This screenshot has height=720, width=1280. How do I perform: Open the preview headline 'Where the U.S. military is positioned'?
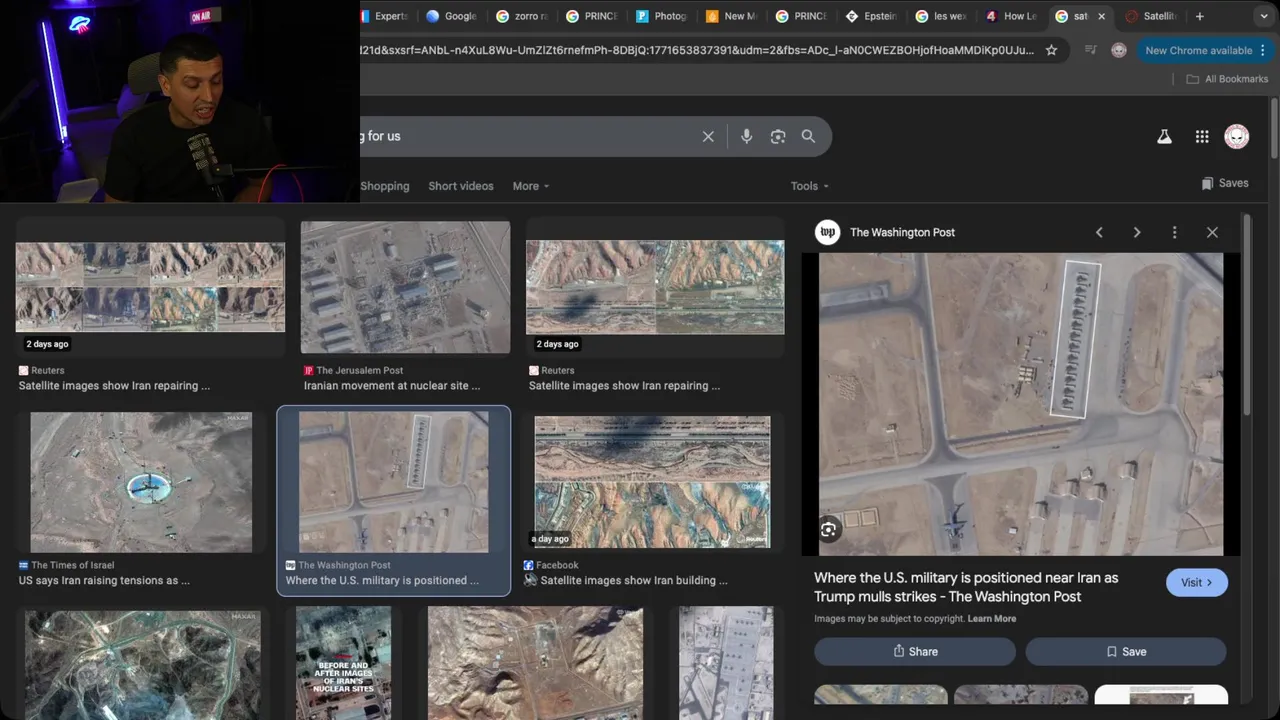(966, 587)
